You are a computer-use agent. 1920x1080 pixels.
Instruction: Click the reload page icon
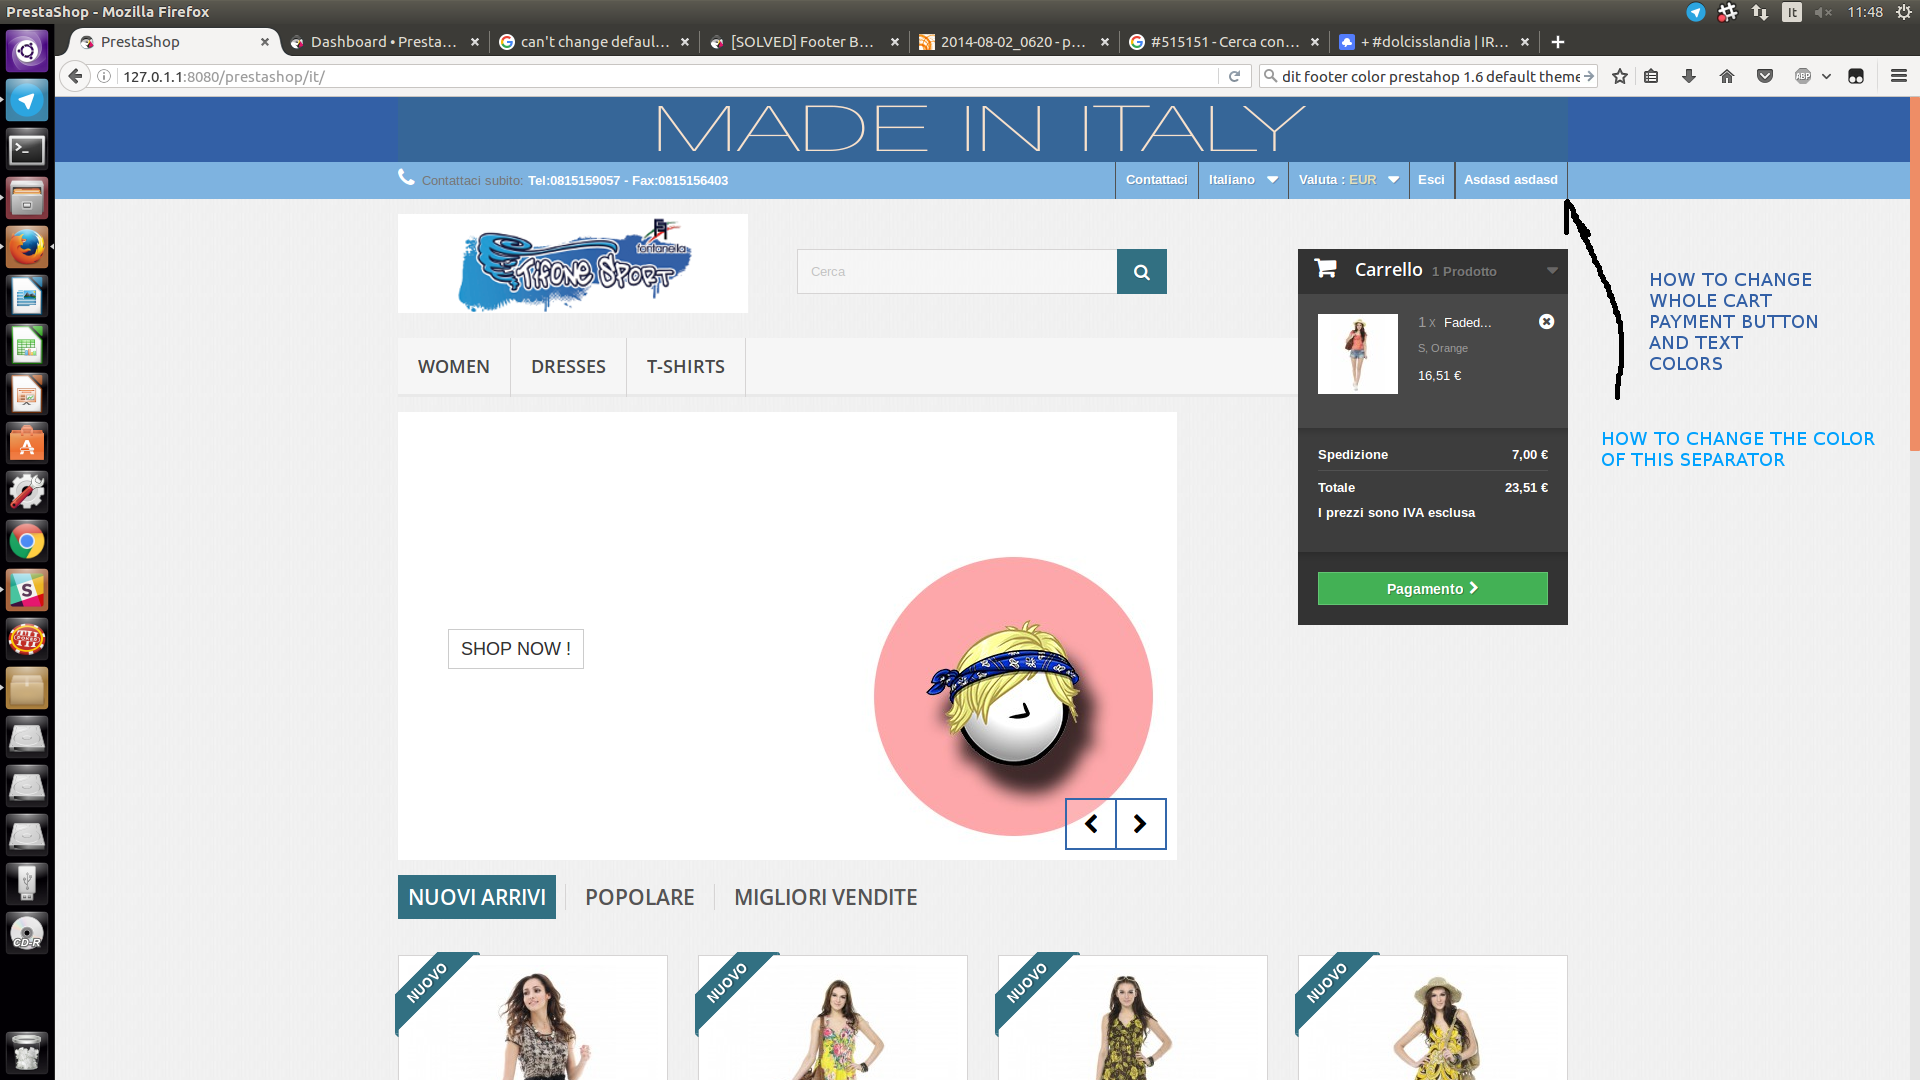pos(1234,76)
